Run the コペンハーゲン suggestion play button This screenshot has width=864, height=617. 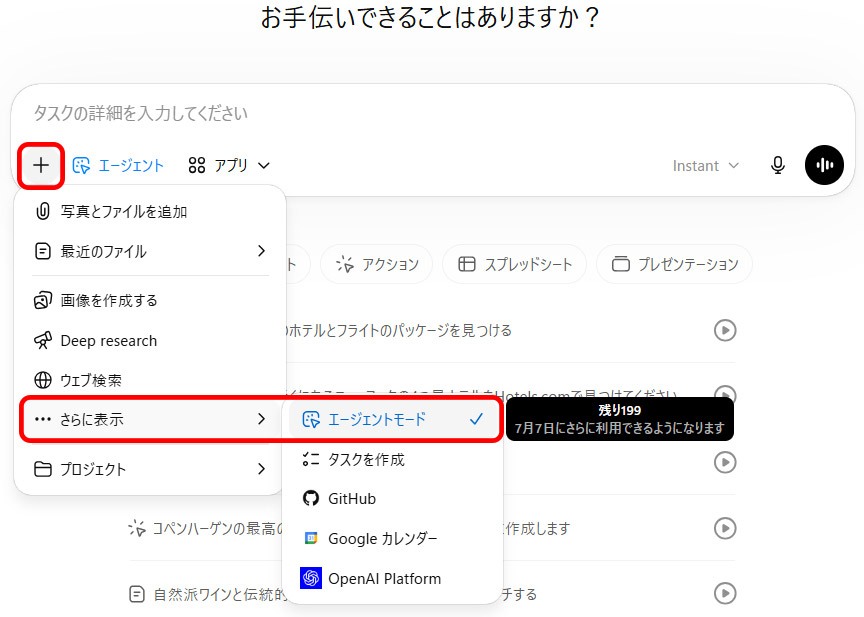pyautogui.click(x=725, y=528)
